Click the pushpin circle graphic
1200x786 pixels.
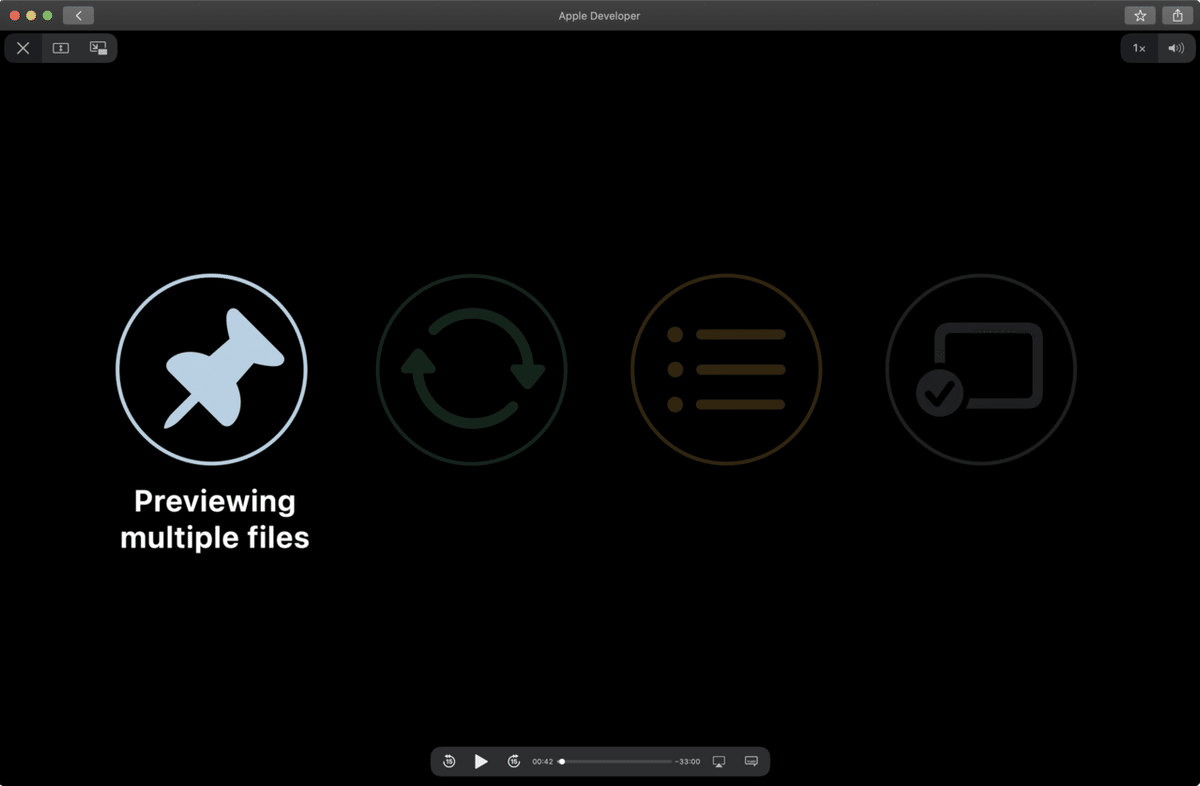212,369
